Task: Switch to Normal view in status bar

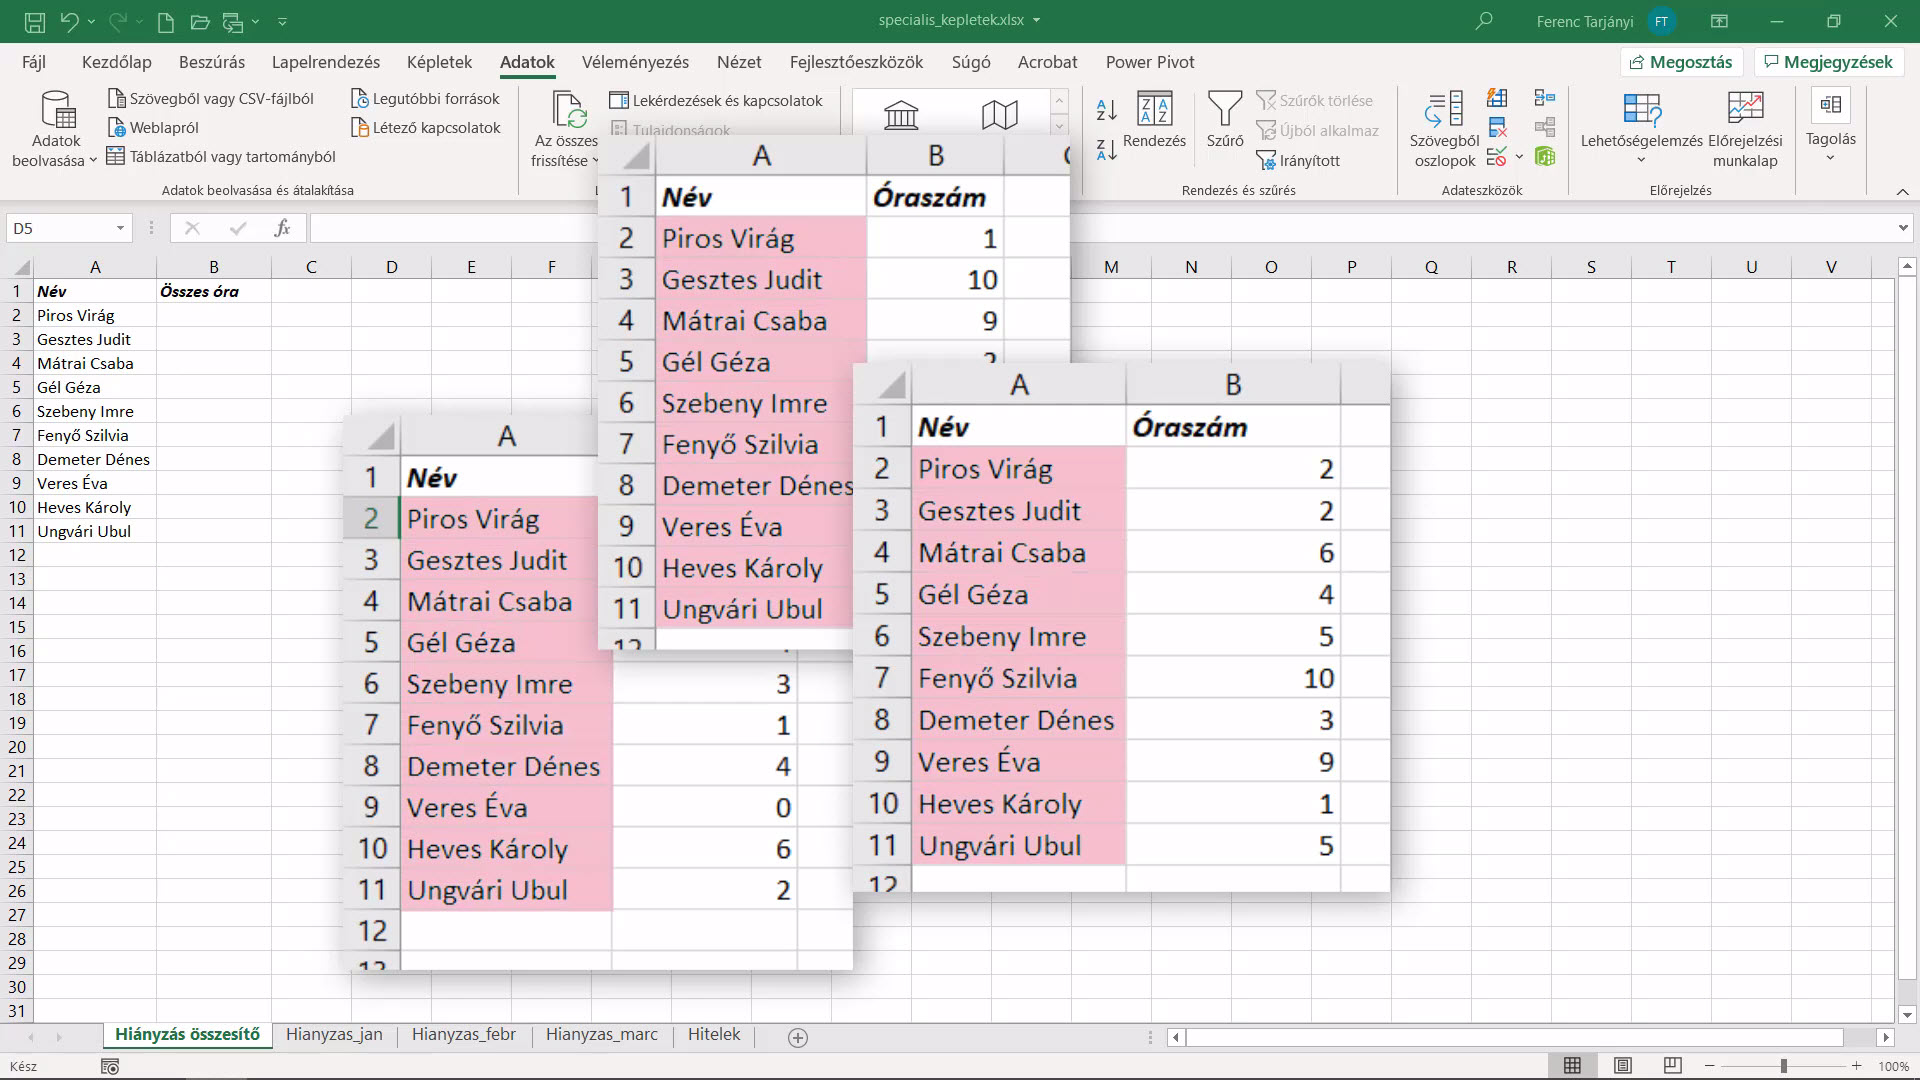Action: click(1572, 1066)
